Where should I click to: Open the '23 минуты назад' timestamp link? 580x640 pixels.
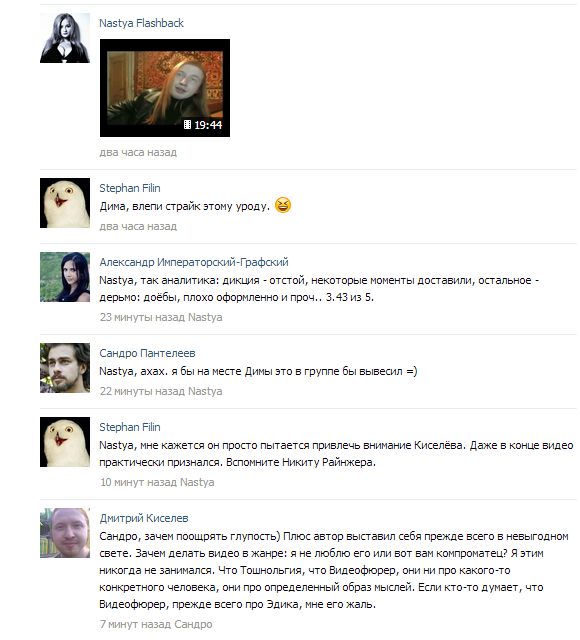142,317
